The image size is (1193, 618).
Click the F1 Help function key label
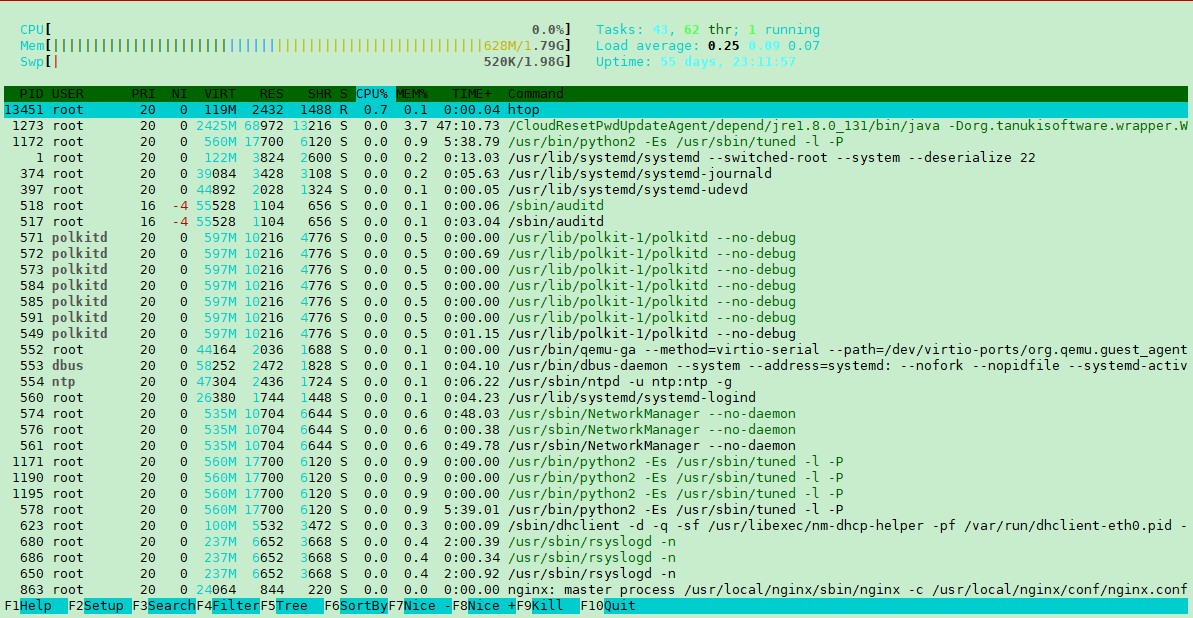pos(26,606)
